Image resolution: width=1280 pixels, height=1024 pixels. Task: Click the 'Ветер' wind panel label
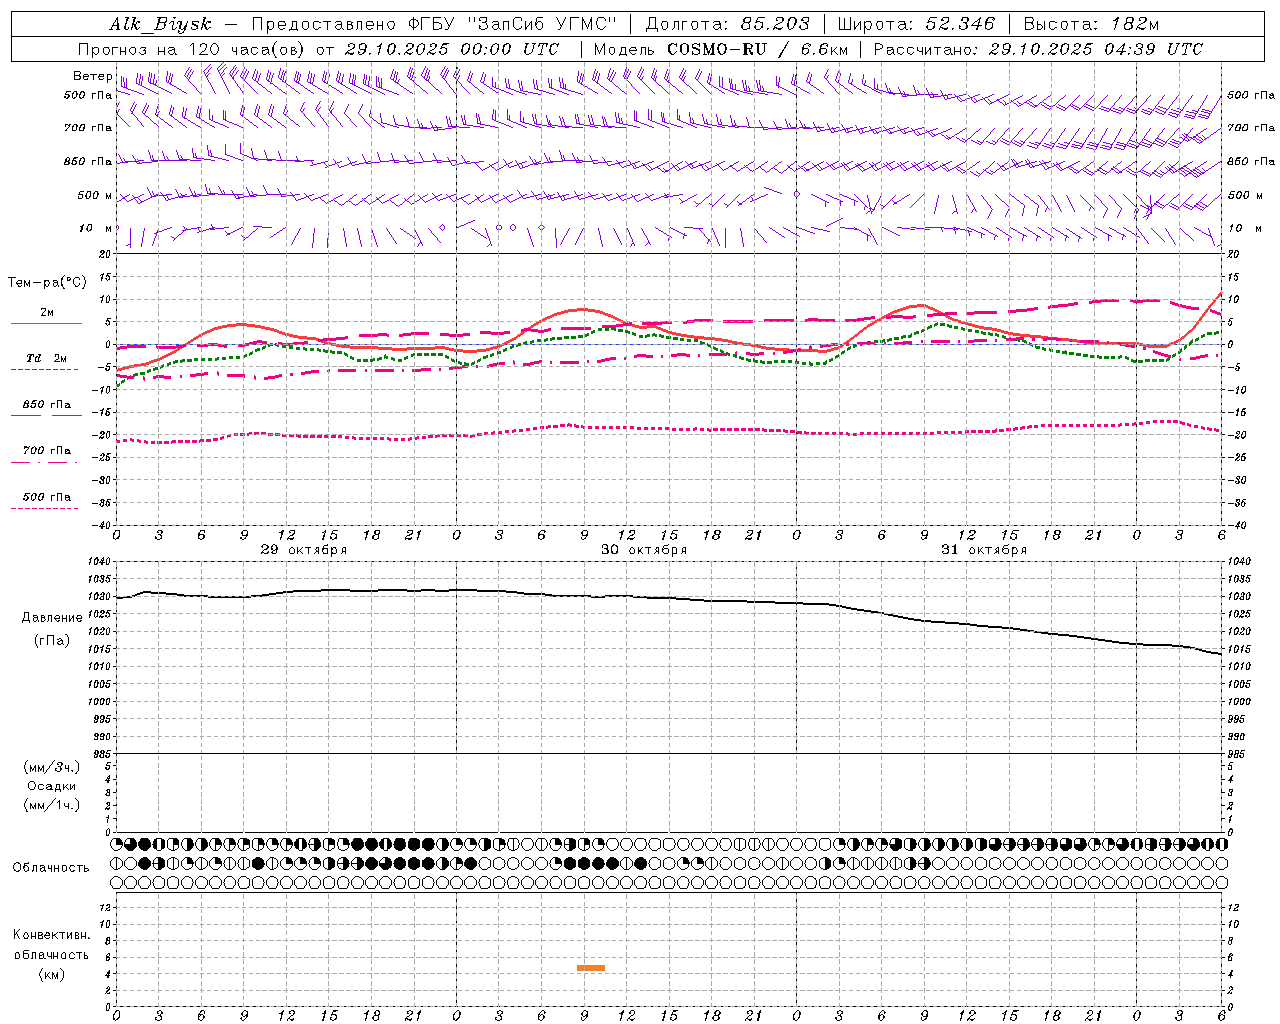point(92,76)
